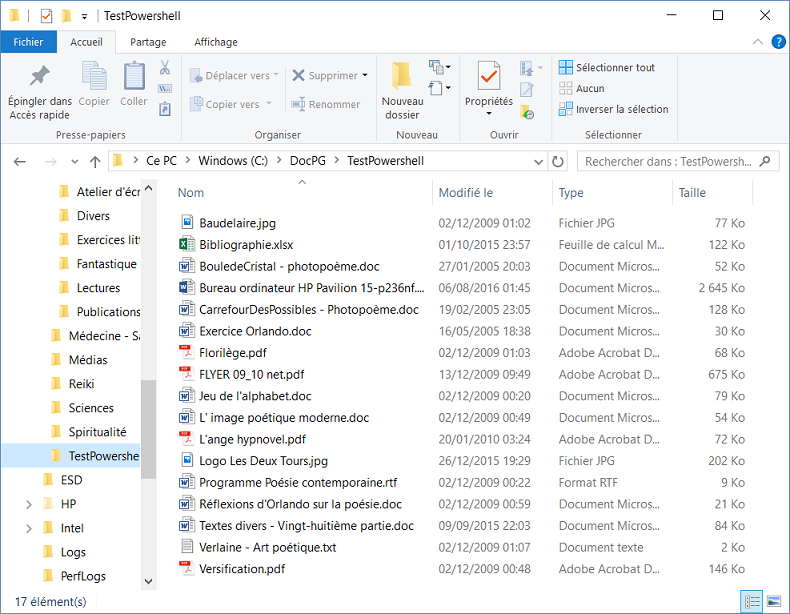Image resolution: width=790 pixels, height=614 pixels.
Task: Open the Propriétés dropdown arrow
Action: point(489,114)
